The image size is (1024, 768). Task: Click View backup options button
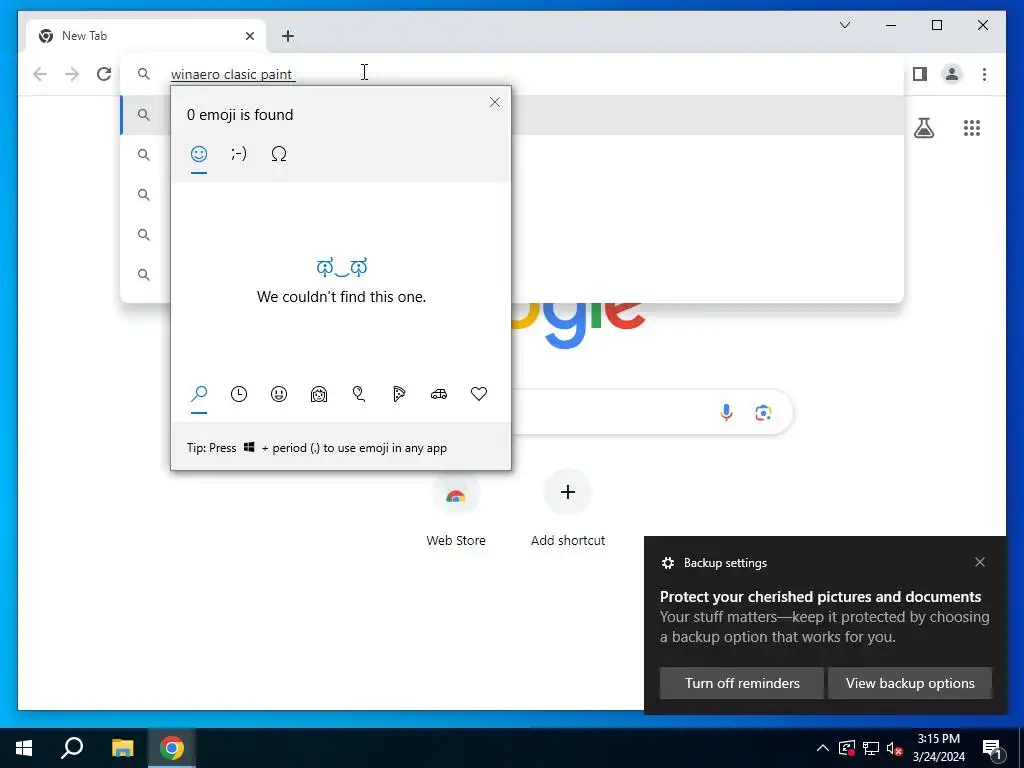[x=910, y=683]
